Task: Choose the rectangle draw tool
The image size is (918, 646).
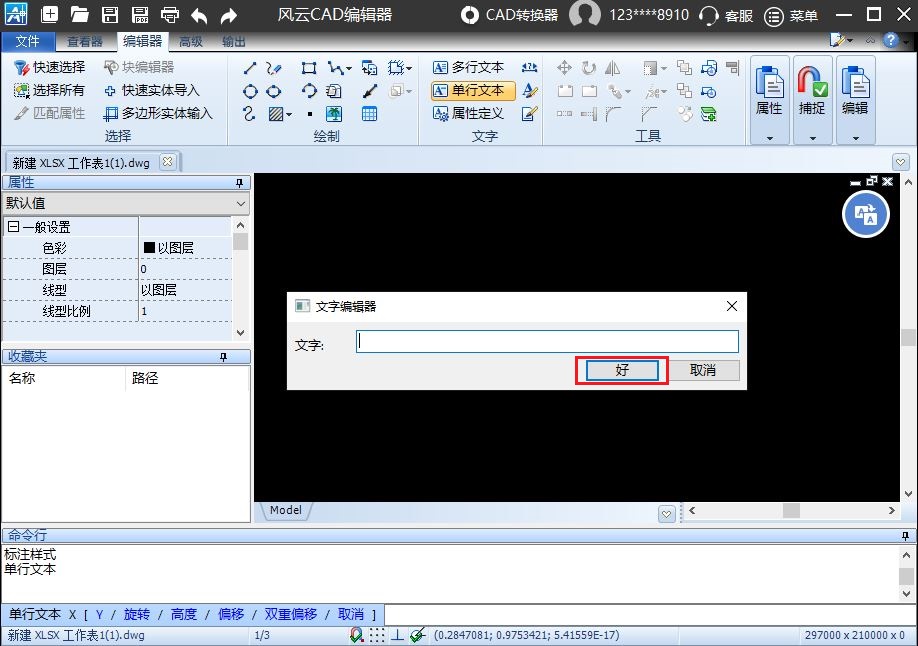Action: coord(309,68)
